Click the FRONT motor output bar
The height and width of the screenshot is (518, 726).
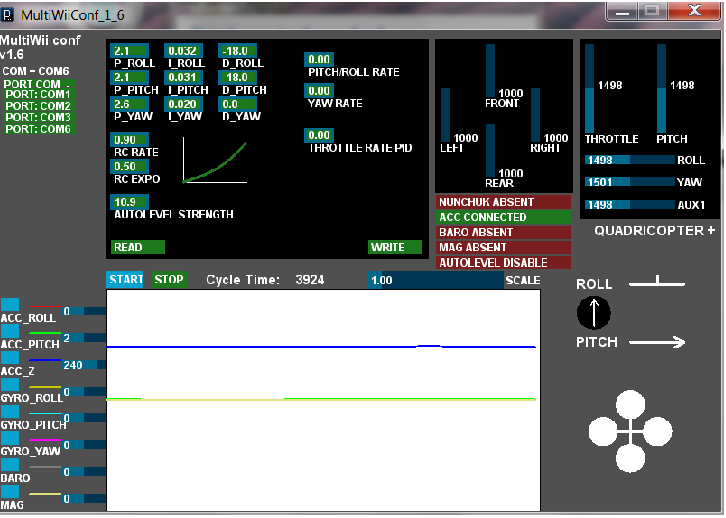click(490, 71)
